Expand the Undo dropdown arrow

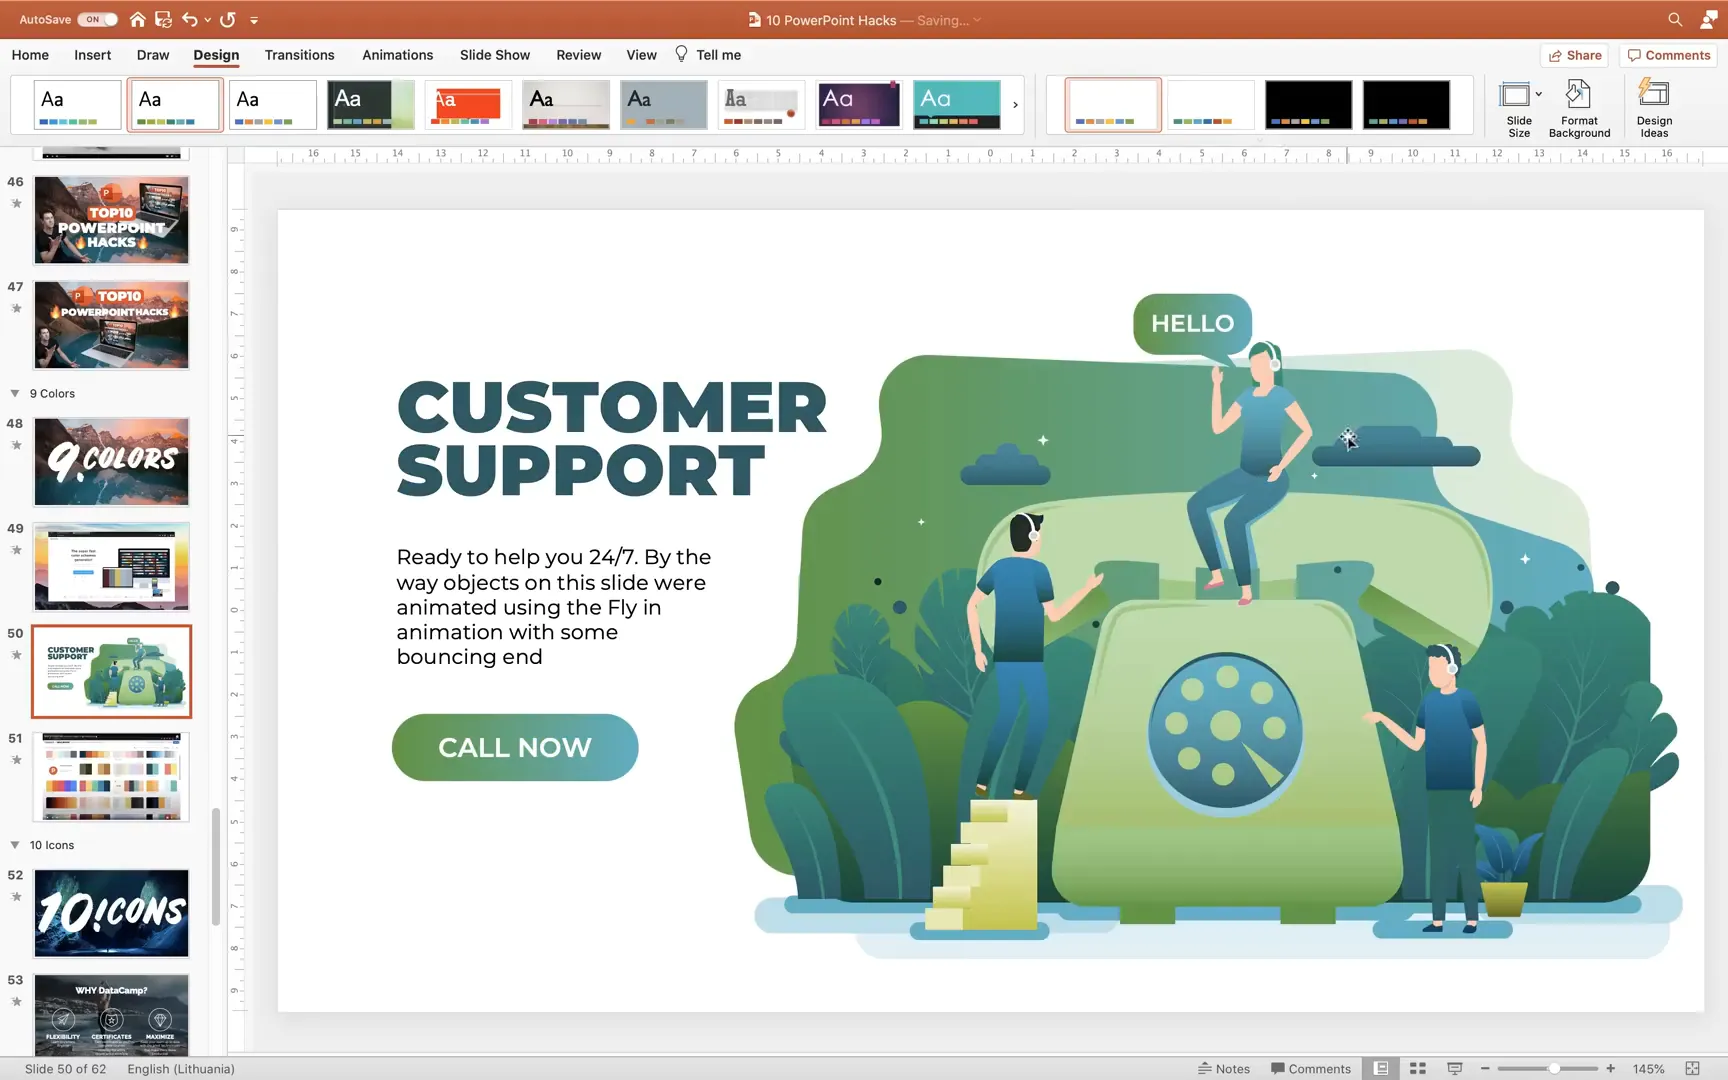pos(207,19)
